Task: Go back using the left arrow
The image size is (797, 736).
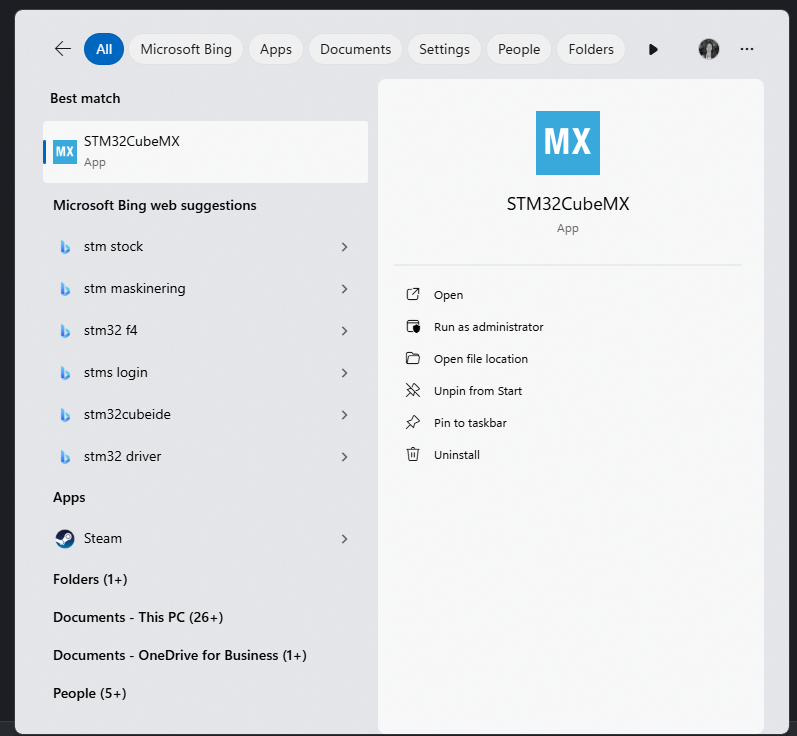Action: tap(63, 49)
